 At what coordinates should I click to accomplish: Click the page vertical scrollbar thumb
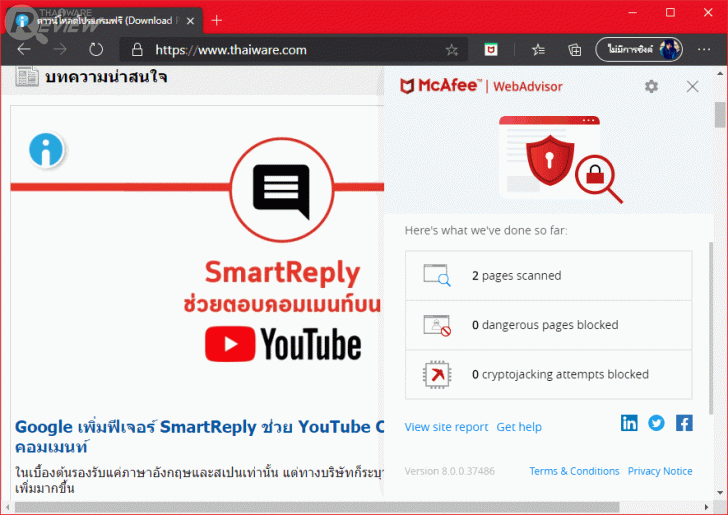tap(720, 114)
